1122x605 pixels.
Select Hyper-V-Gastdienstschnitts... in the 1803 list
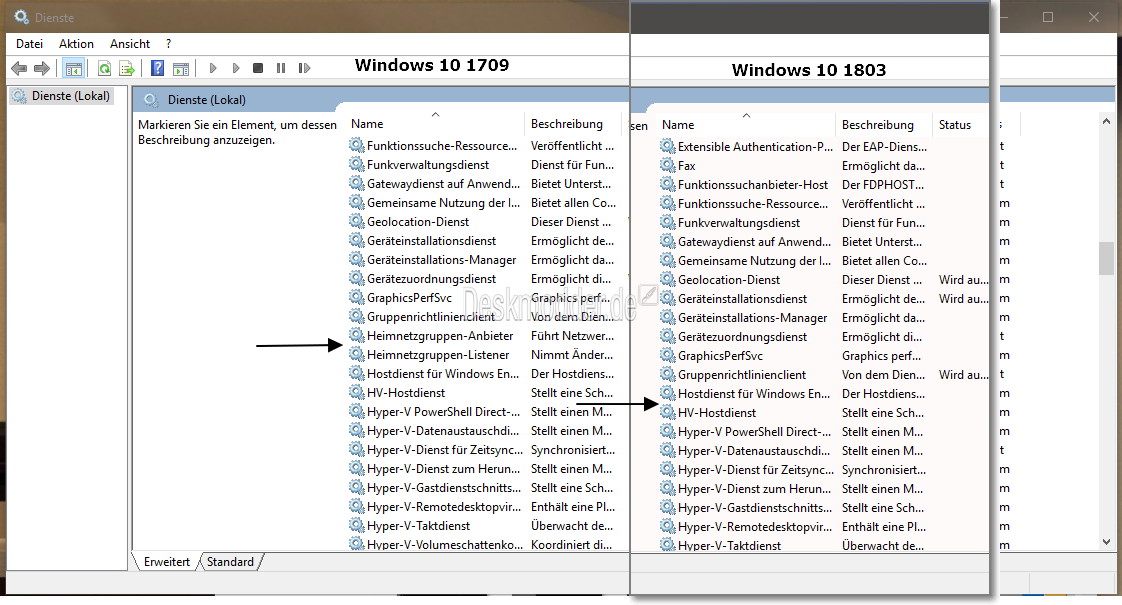coord(755,508)
